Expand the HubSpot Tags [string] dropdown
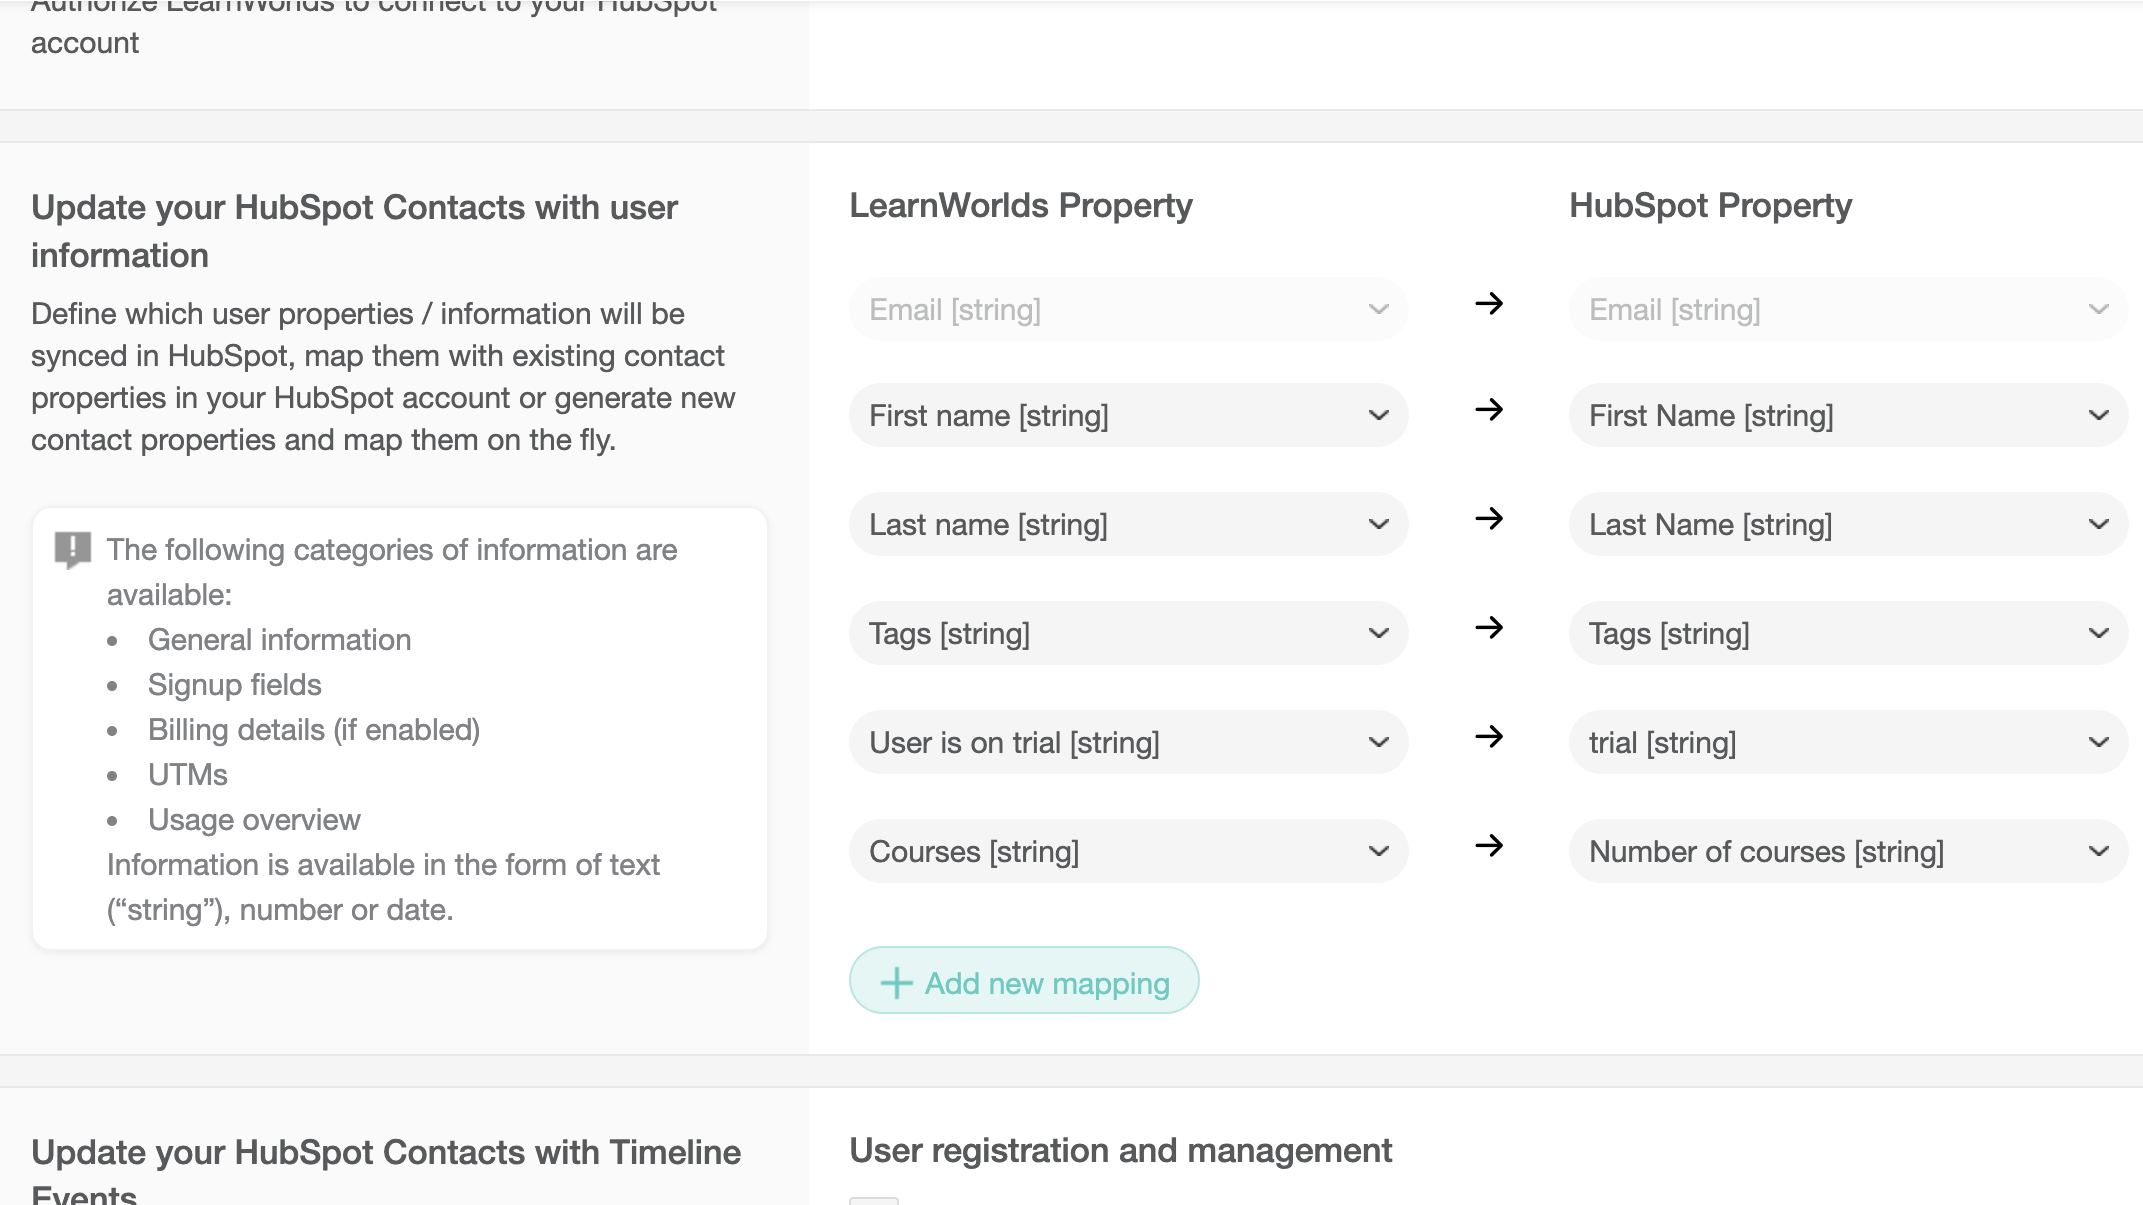Viewport: 2143px width, 1205px height. pyautogui.click(x=1847, y=633)
